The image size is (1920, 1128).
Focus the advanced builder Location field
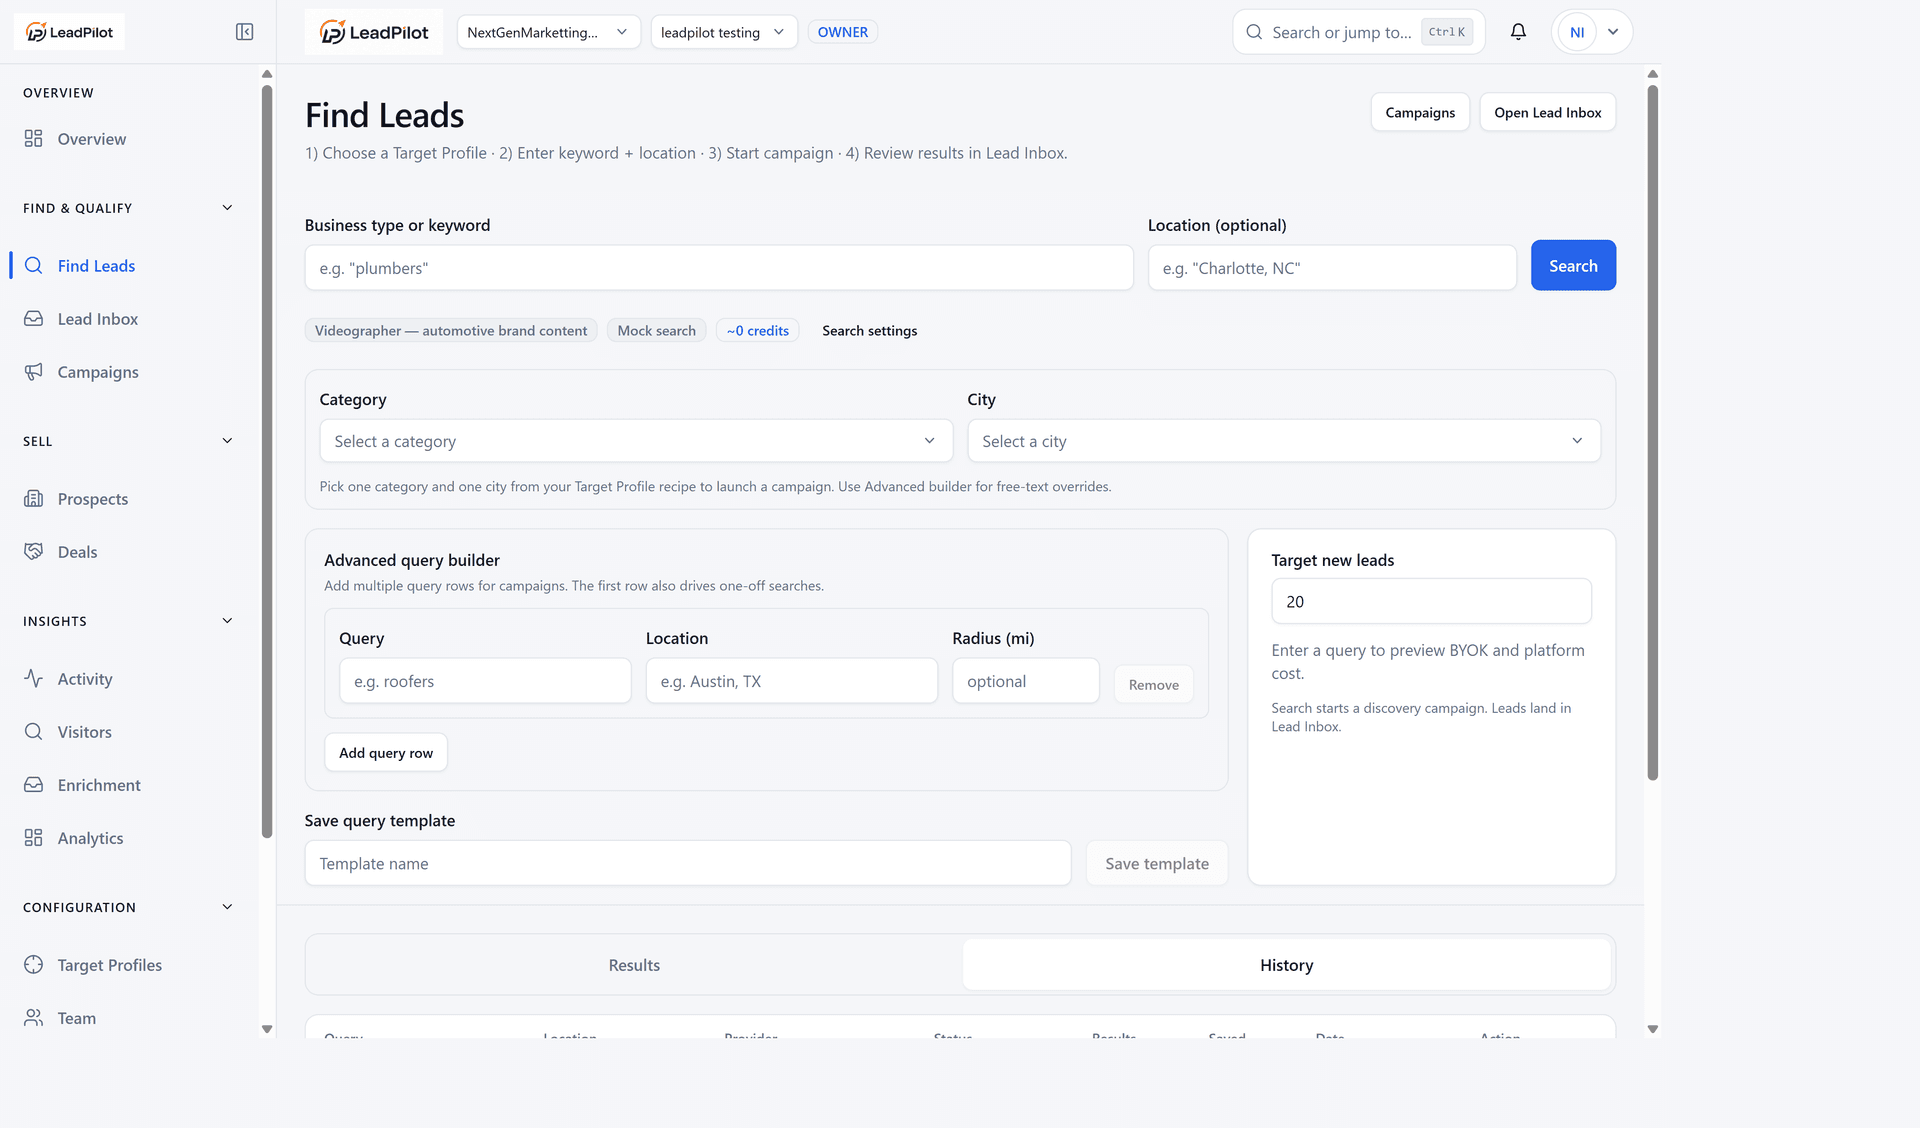point(792,681)
